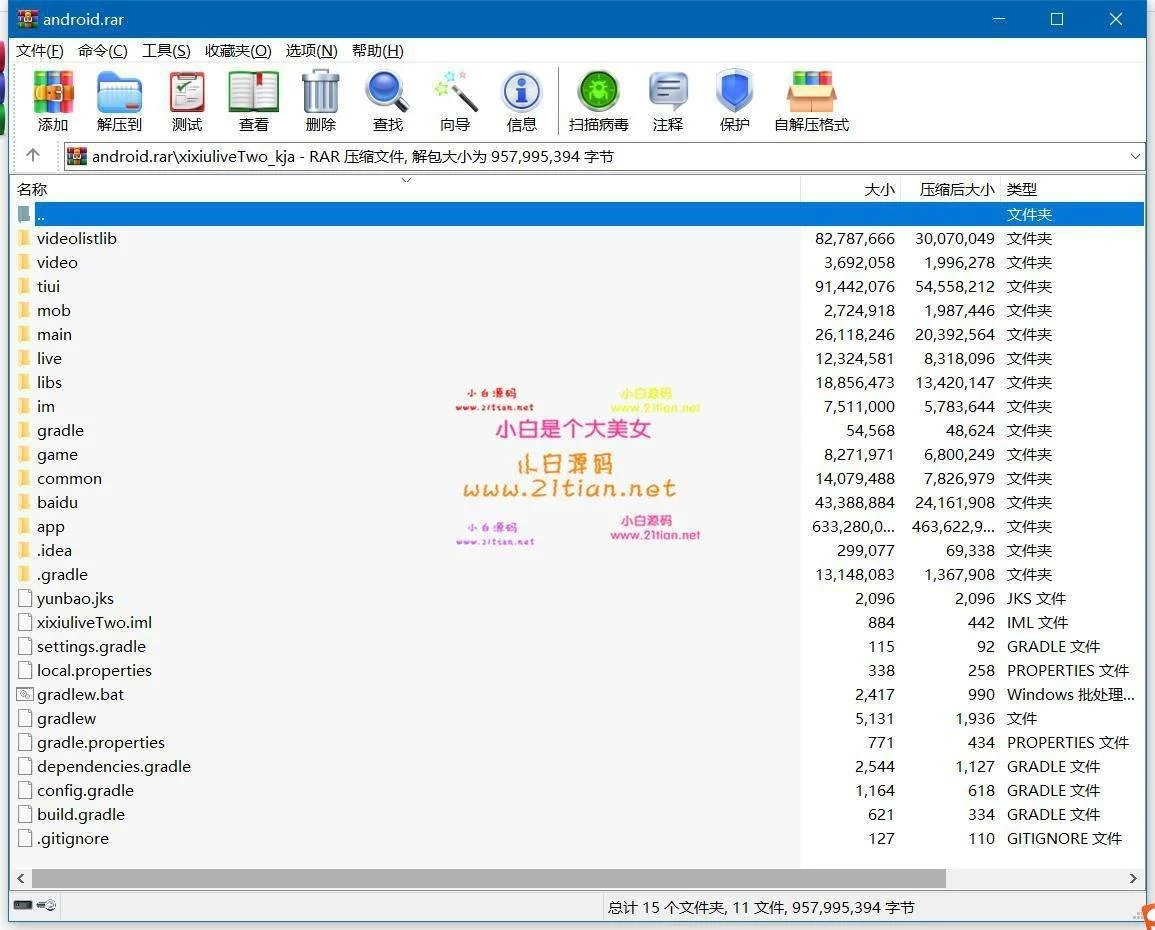The image size is (1155, 930).
Task: Click the 测试 (Test) archive icon
Action: click(x=187, y=93)
